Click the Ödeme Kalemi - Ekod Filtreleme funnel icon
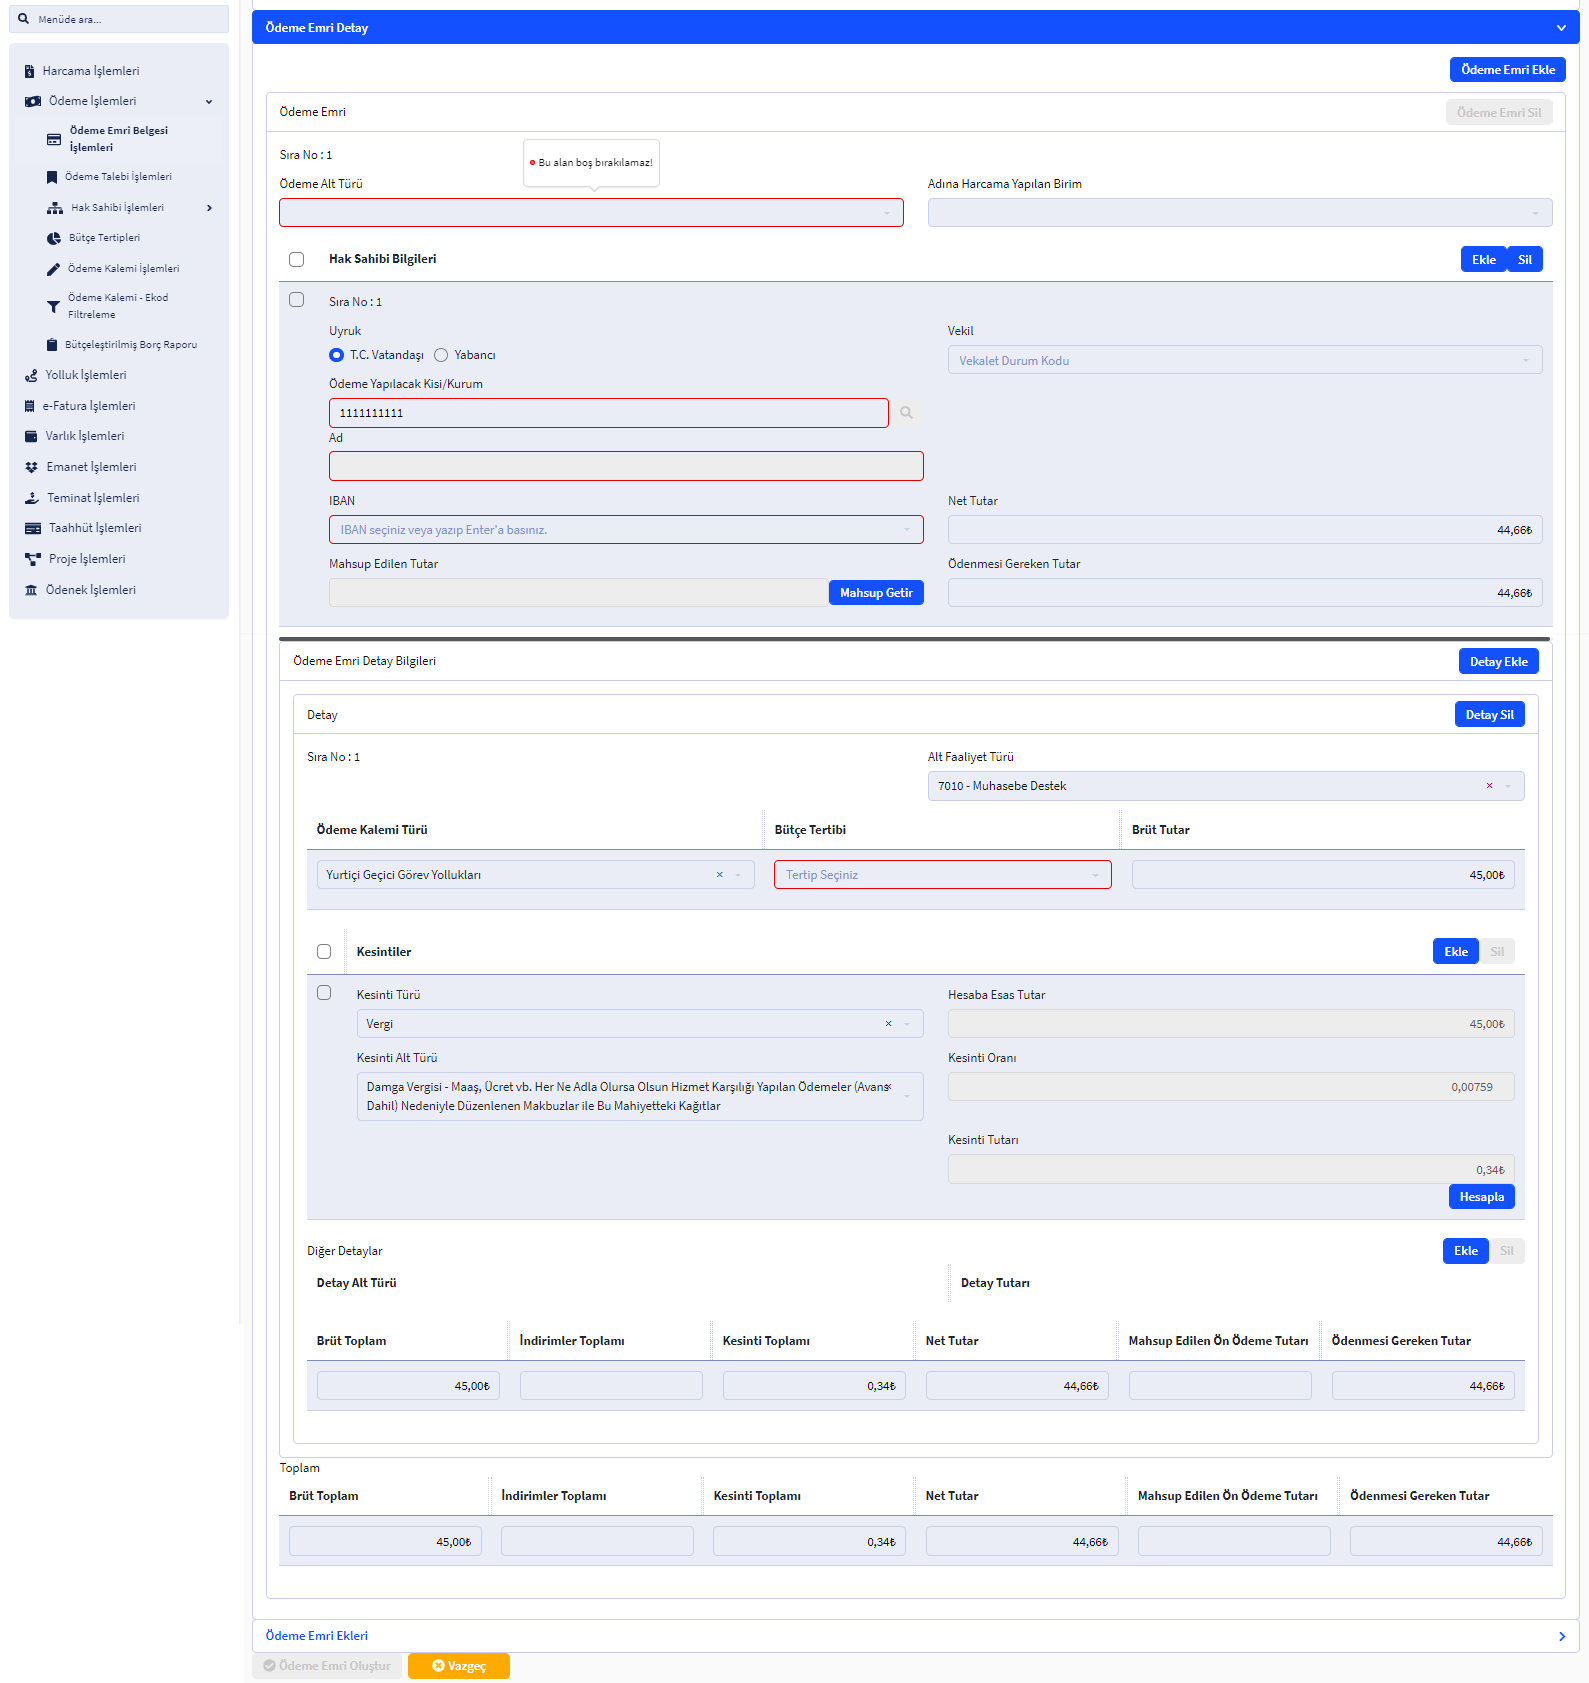Screen dimensions: 1589x1683 point(54,307)
